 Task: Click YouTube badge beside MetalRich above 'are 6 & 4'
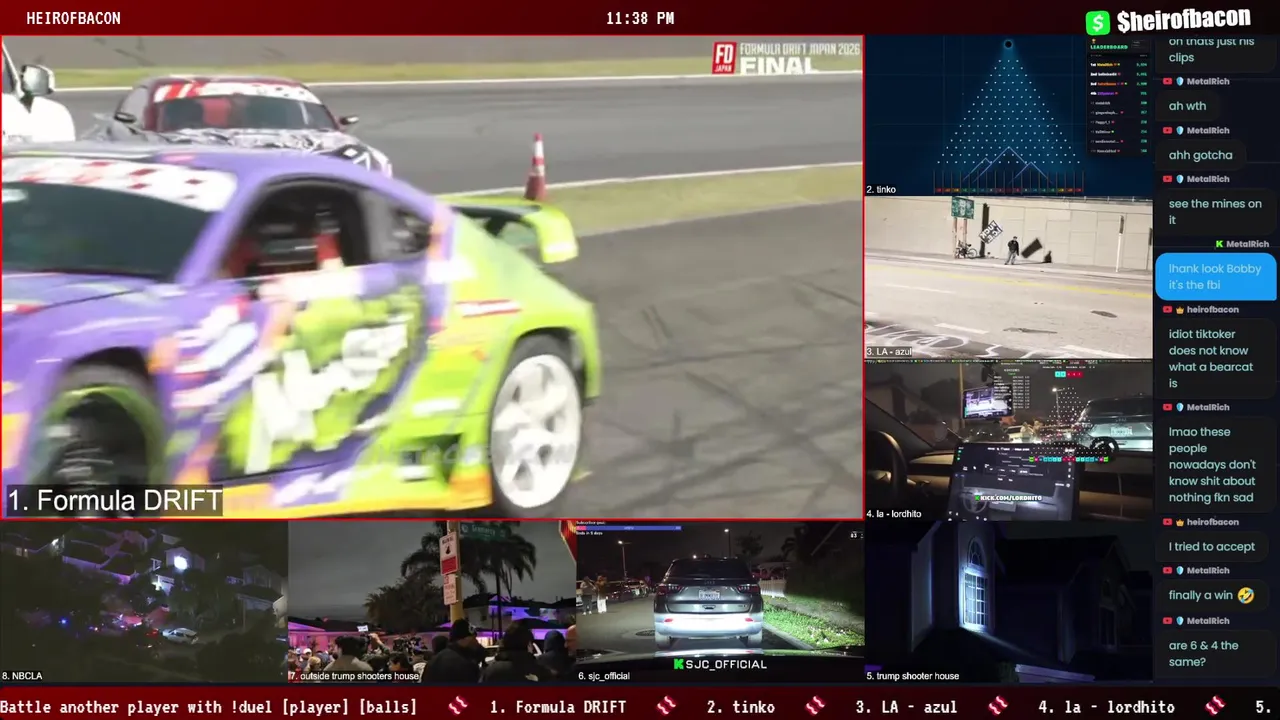1167,620
